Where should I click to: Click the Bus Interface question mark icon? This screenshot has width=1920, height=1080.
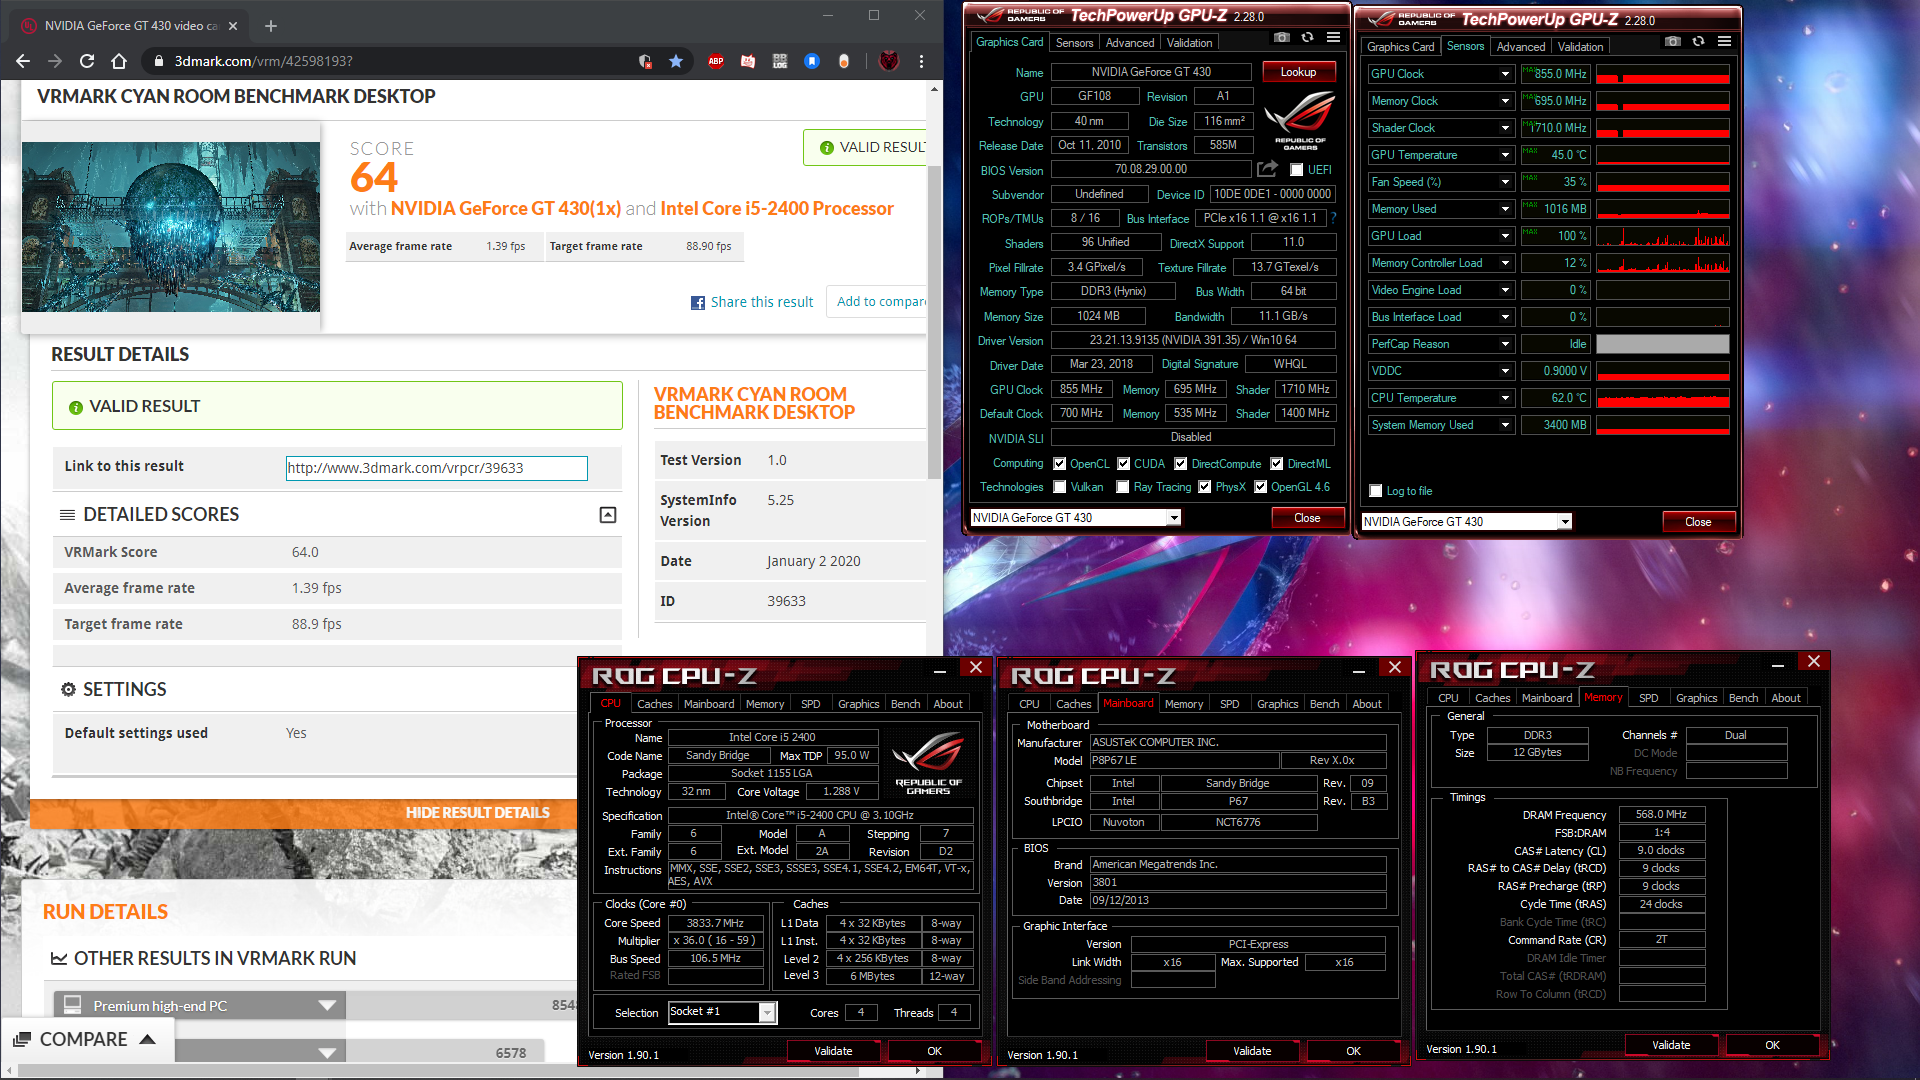(x=1333, y=218)
